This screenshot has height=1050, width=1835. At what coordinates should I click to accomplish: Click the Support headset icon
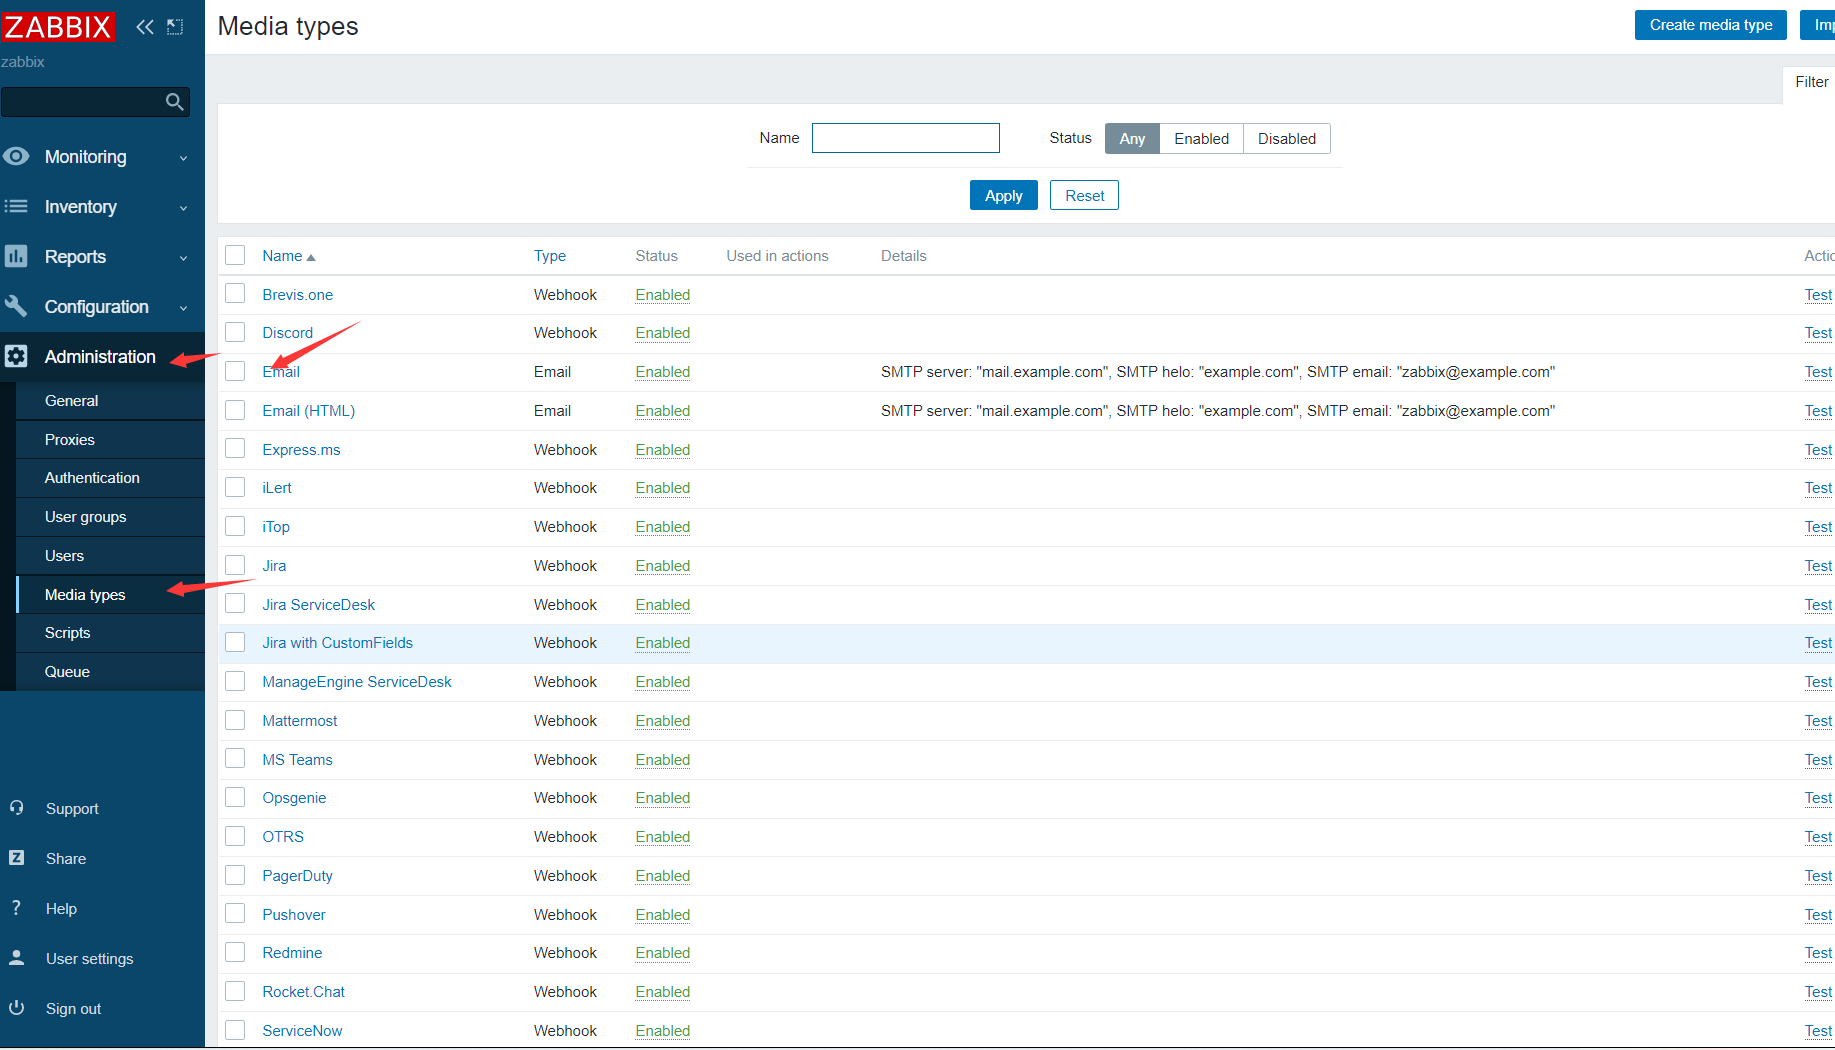pyautogui.click(x=16, y=807)
